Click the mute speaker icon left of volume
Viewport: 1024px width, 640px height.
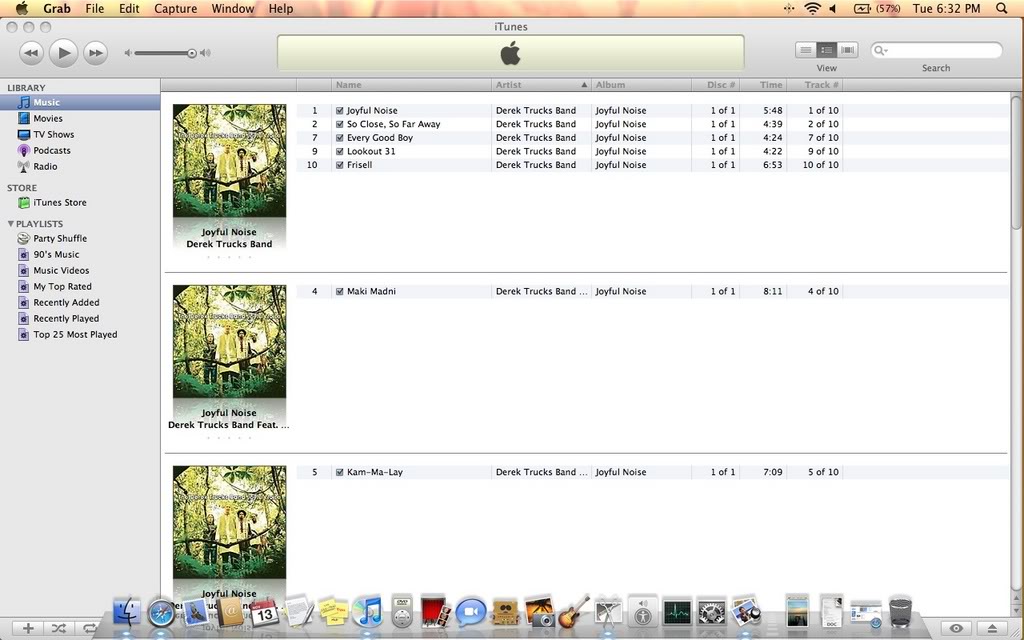pos(128,53)
